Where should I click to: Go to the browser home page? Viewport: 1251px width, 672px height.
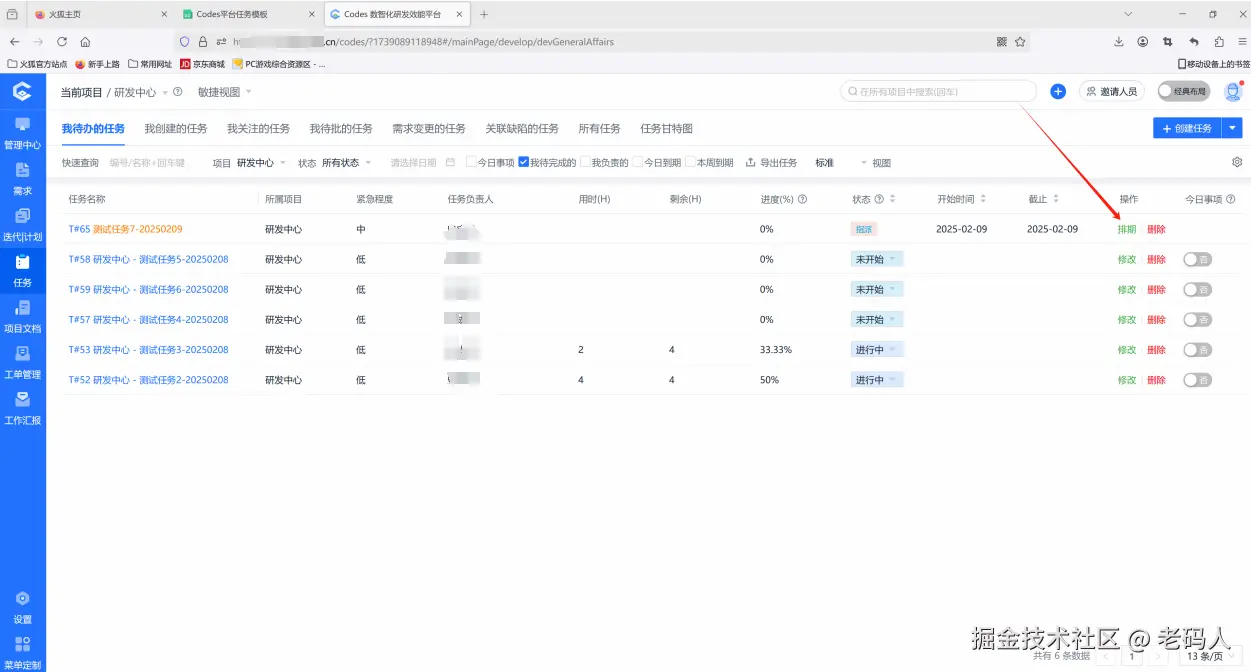click(x=86, y=42)
